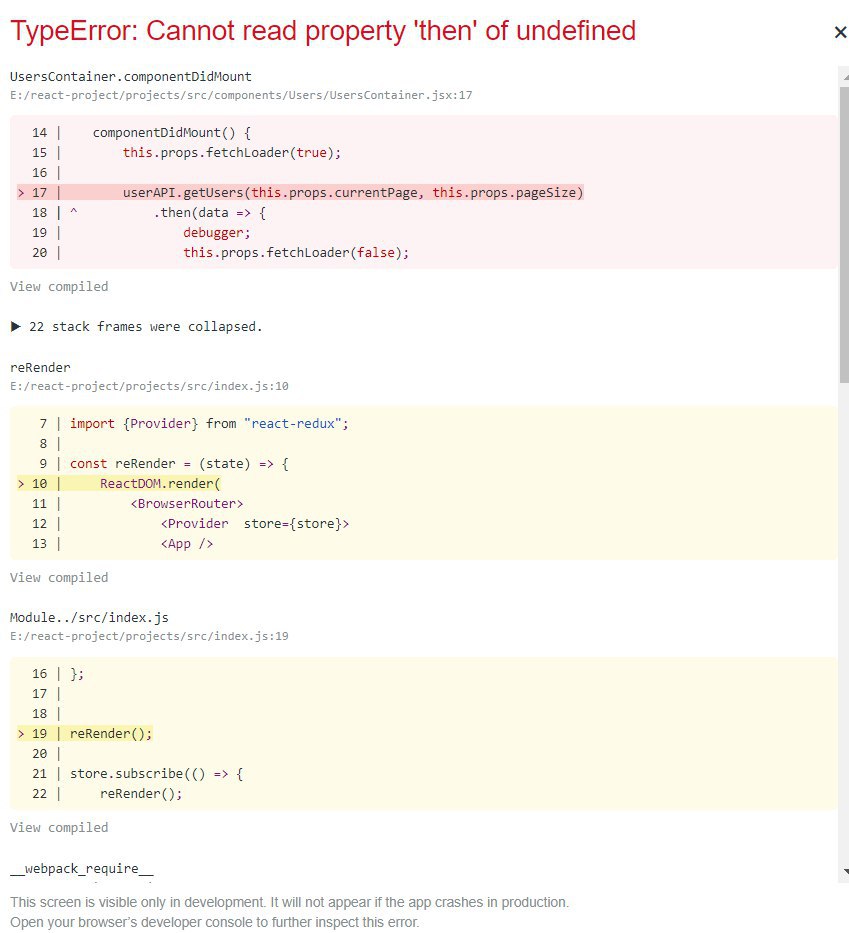Screen dimensions: 849x933
Task: Select the reRender stack frame title
Action: [40, 368]
